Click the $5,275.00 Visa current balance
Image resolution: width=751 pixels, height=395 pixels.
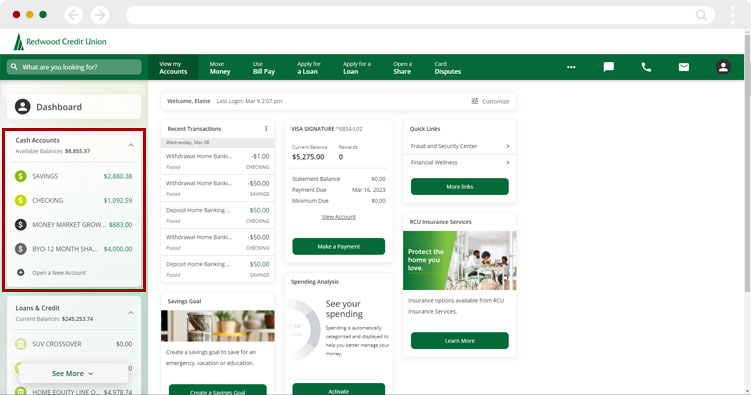tap(308, 157)
